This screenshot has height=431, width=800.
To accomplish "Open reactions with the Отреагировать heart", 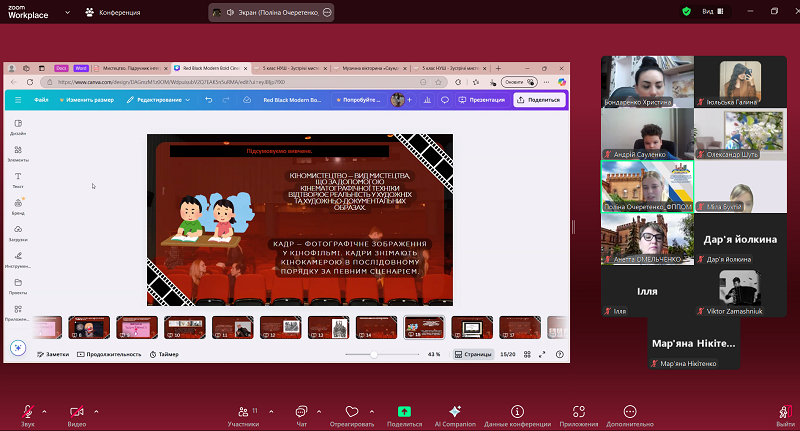I will (x=352, y=415).
